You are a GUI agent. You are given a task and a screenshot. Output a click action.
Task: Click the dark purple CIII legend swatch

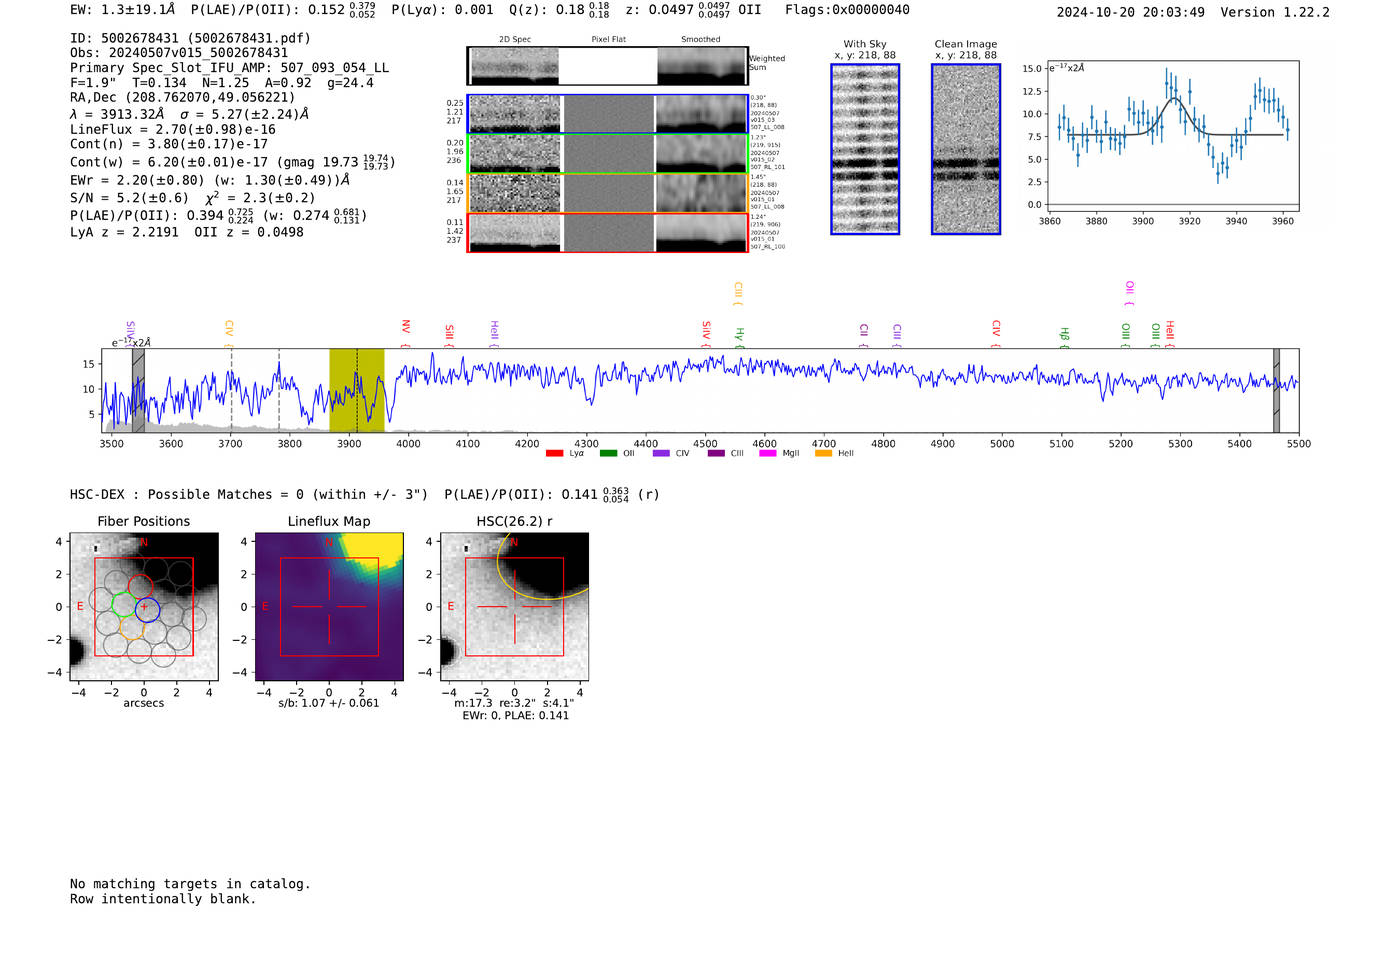(716, 454)
